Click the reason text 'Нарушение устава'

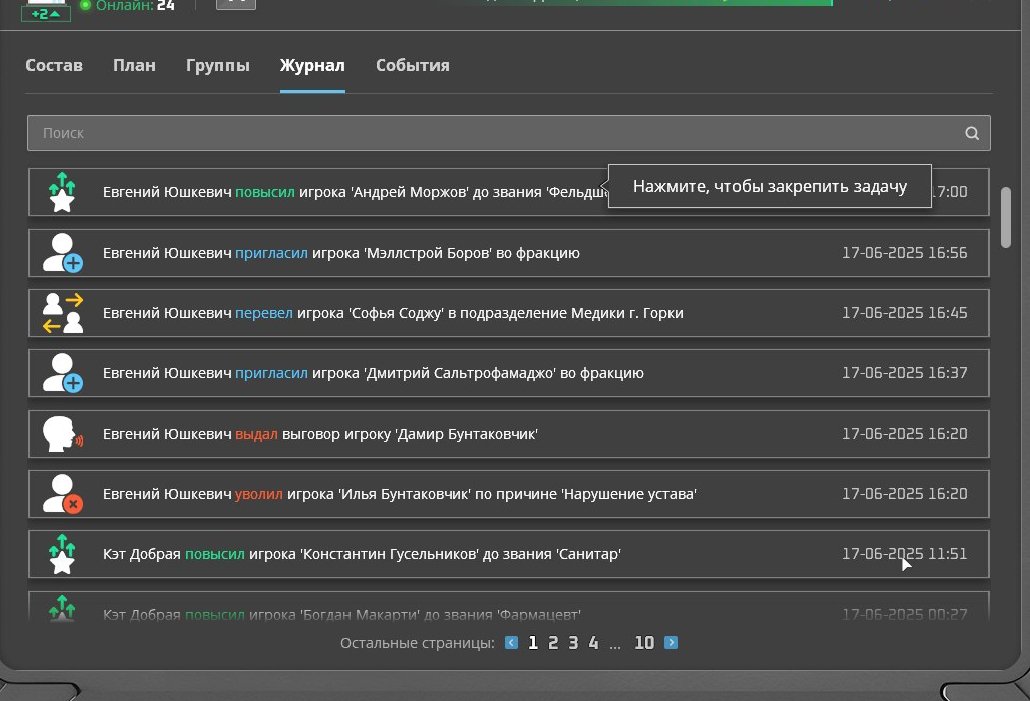click(x=629, y=494)
